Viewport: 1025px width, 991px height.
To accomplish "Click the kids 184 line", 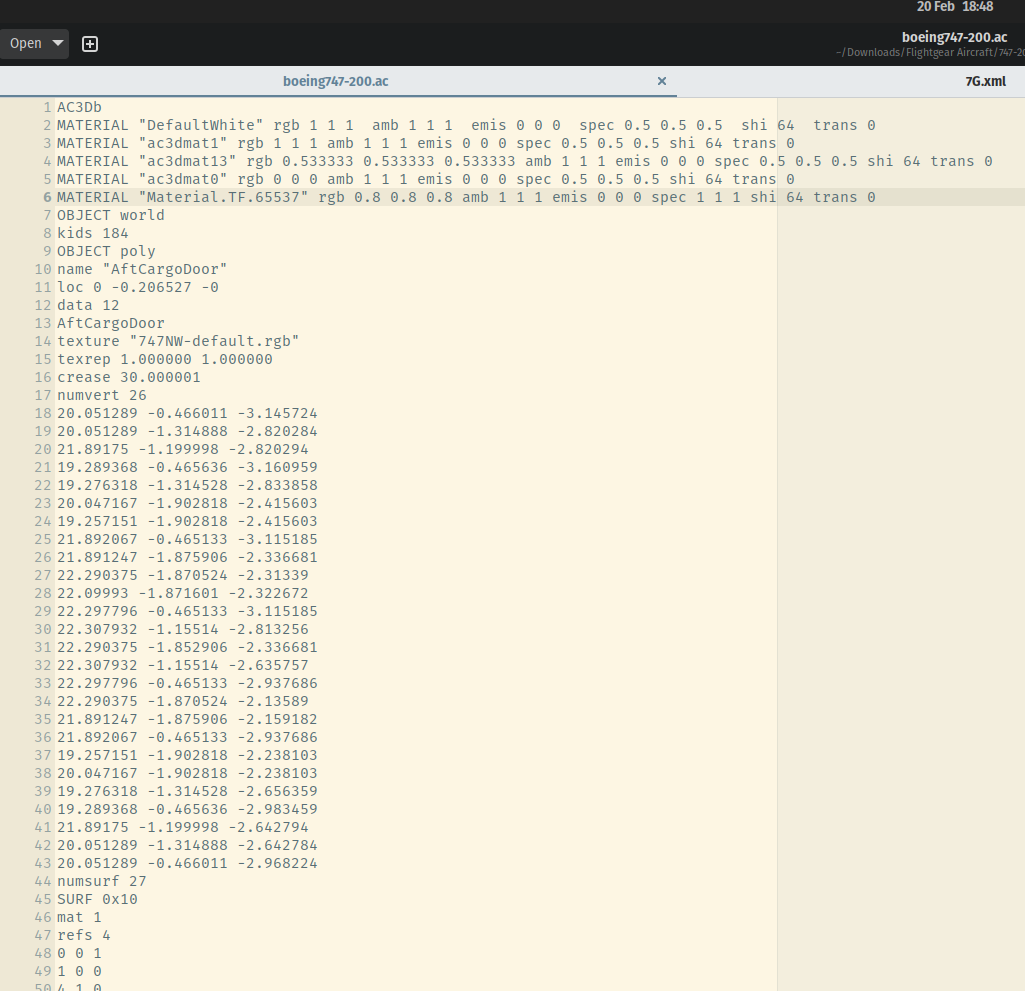I will pos(92,233).
